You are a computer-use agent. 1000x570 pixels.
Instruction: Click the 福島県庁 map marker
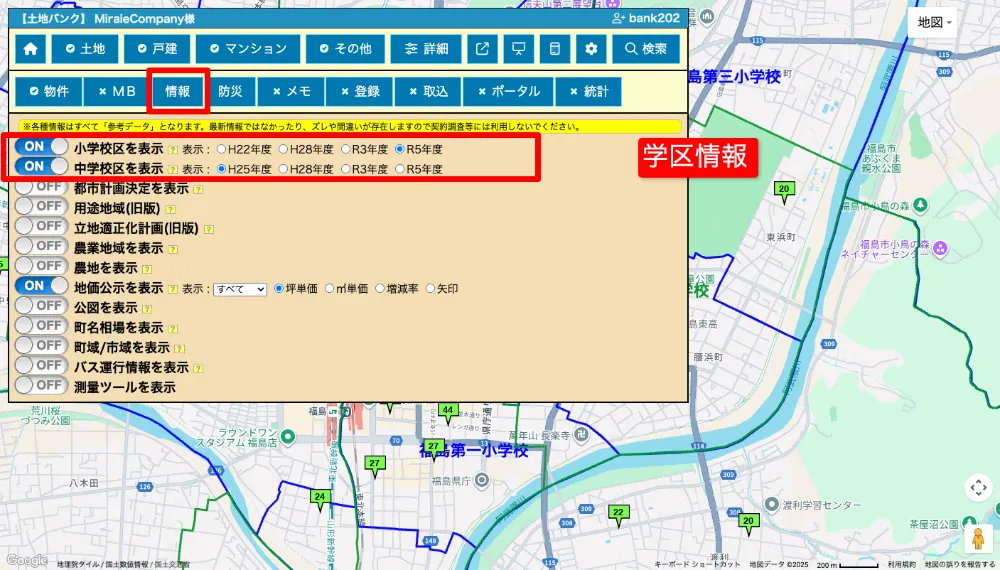[483, 480]
